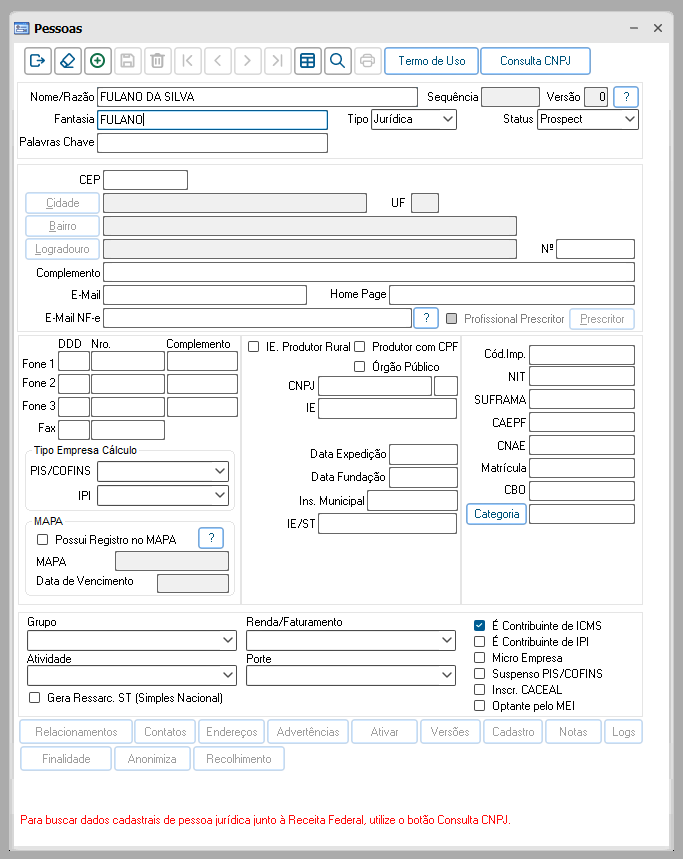This screenshot has width=683, height=859.
Task: Open the table grid view icon
Action: click(x=308, y=60)
